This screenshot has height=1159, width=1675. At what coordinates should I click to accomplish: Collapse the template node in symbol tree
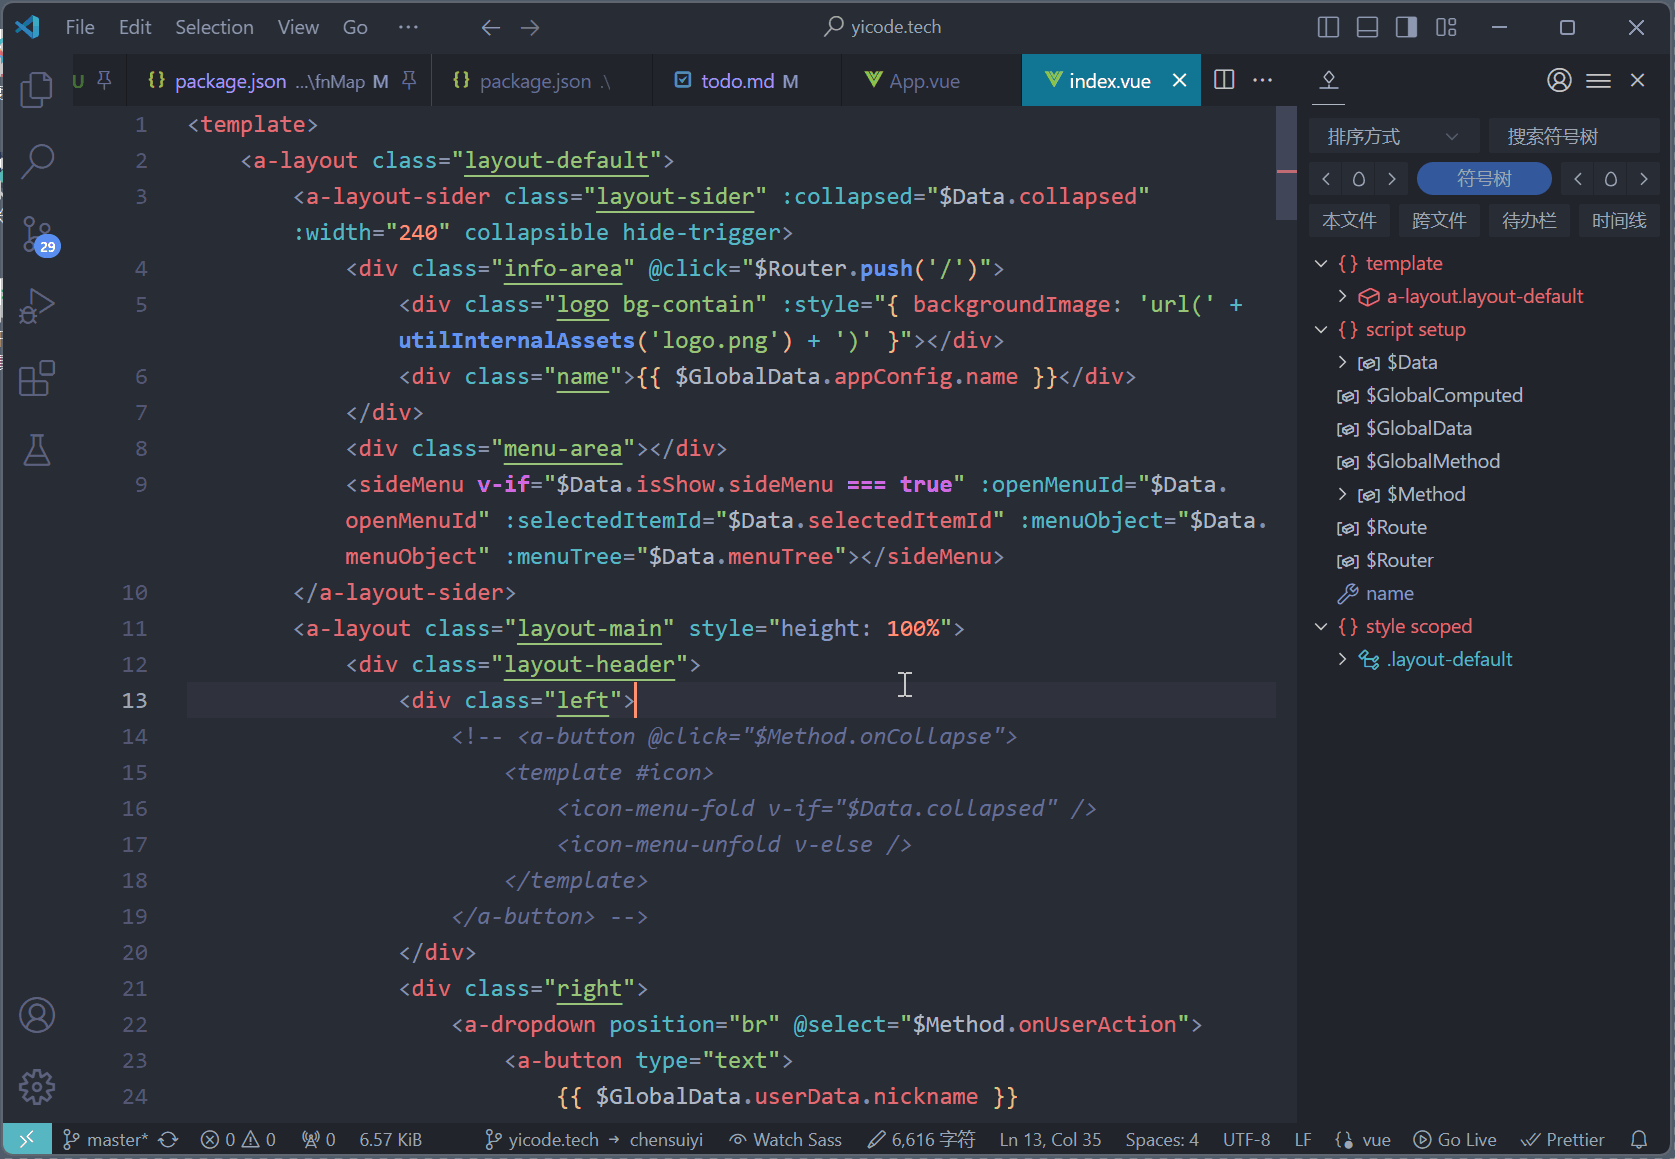pyautogui.click(x=1321, y=263)
